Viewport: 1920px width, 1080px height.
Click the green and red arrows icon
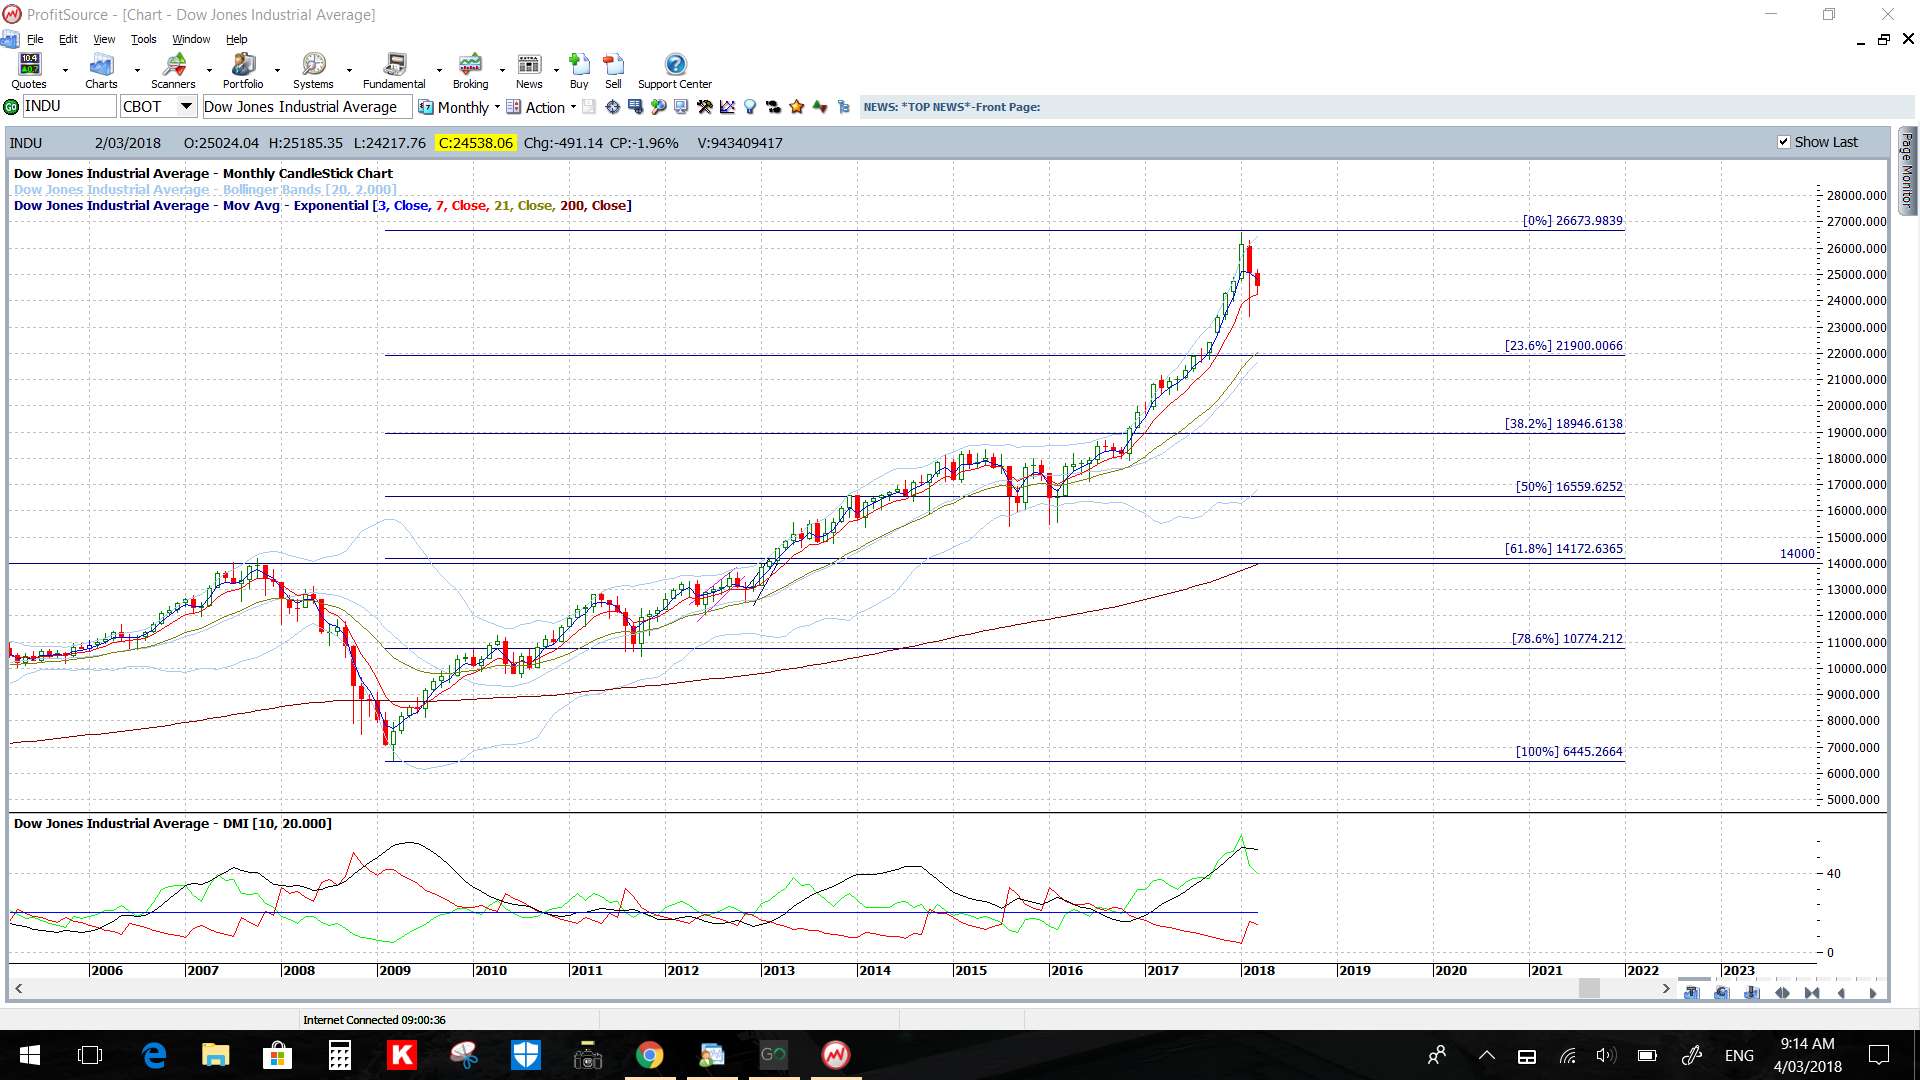click(820, 107)
